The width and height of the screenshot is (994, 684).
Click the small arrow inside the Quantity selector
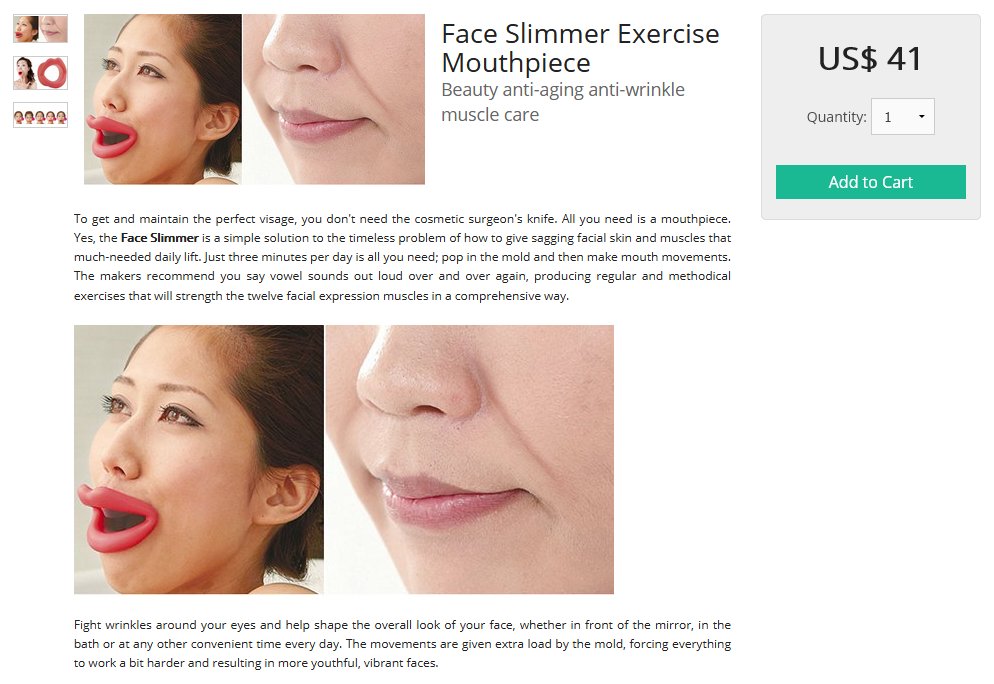(922, 117)
